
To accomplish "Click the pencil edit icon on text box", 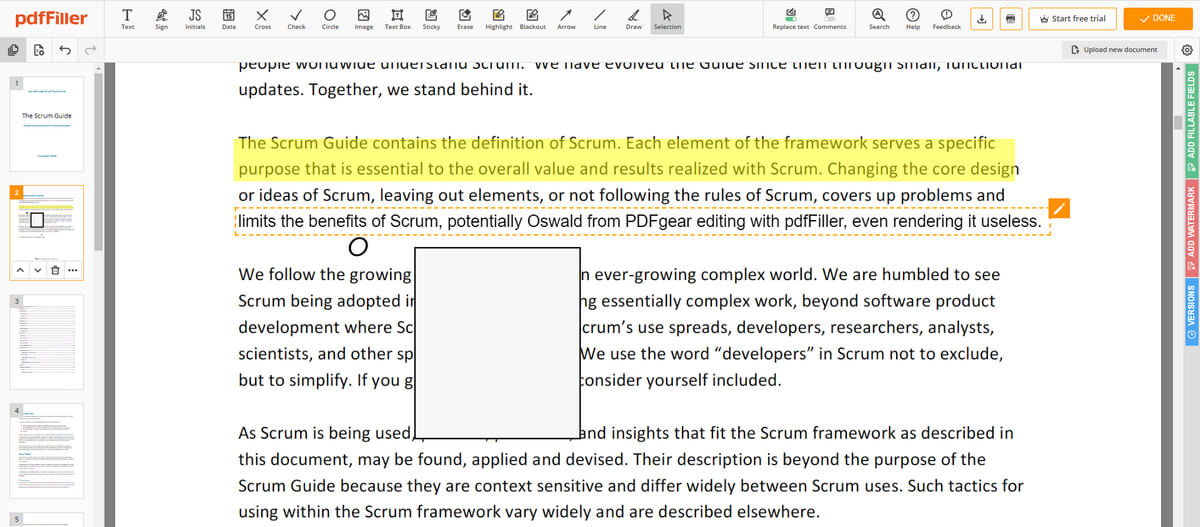I will coord(1060,208).
